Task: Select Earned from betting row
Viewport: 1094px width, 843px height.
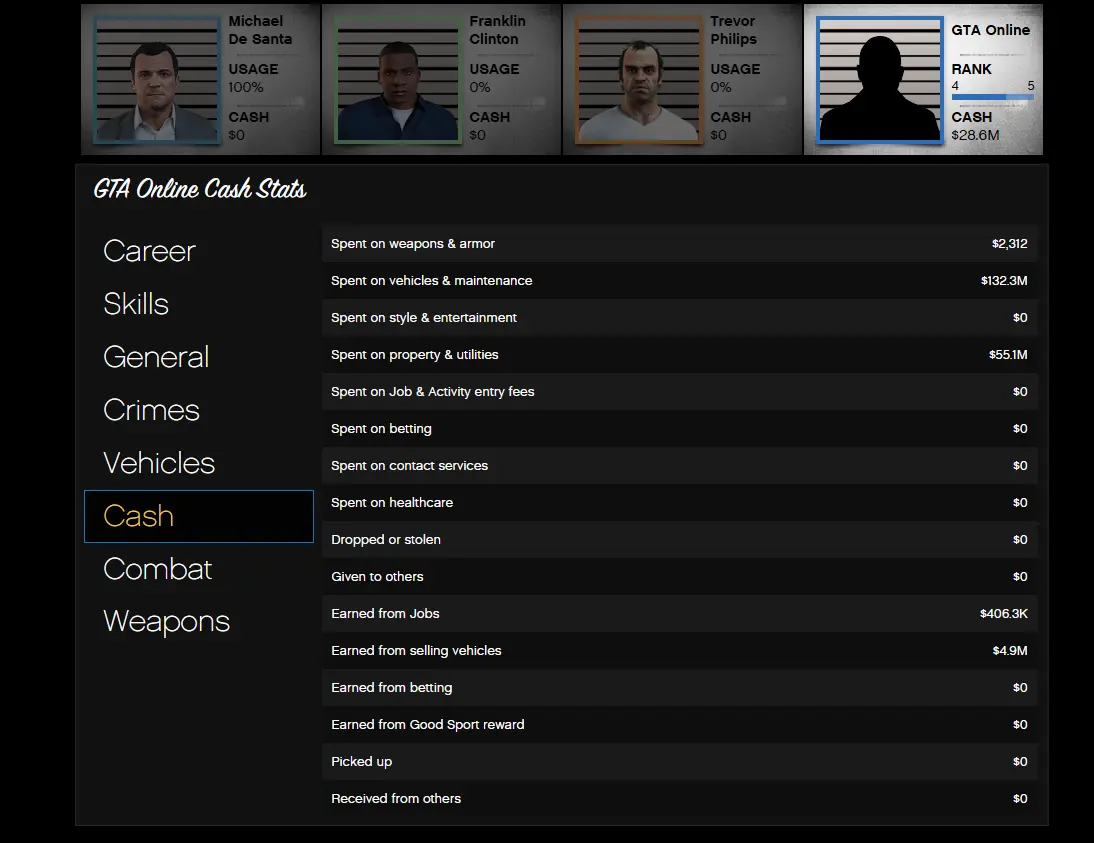Action: point(680,687)
